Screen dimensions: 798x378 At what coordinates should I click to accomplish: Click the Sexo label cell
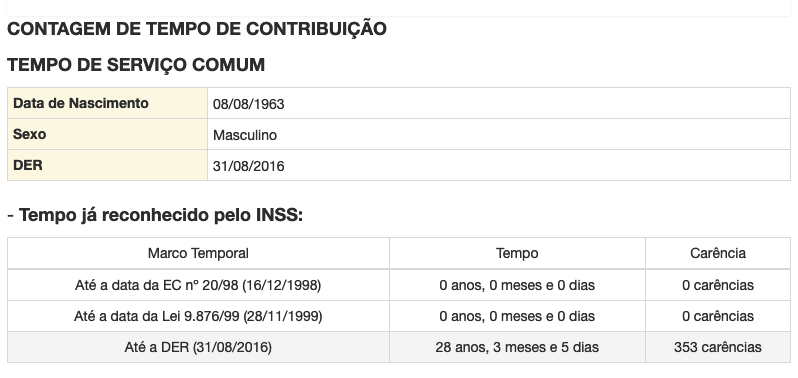(107, 134)
